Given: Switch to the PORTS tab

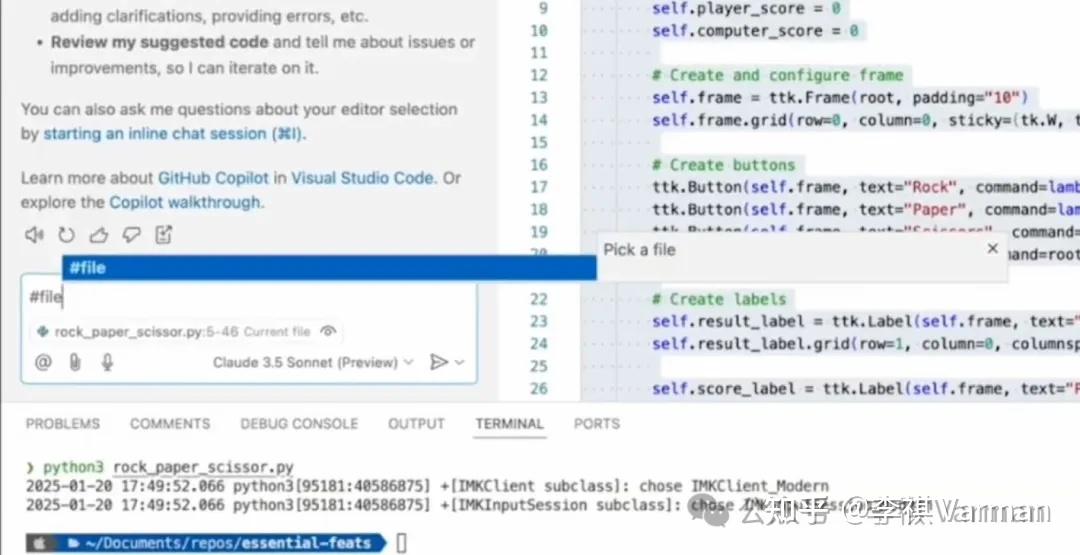Looking at the screenshot, I should (x=596, y=424).
